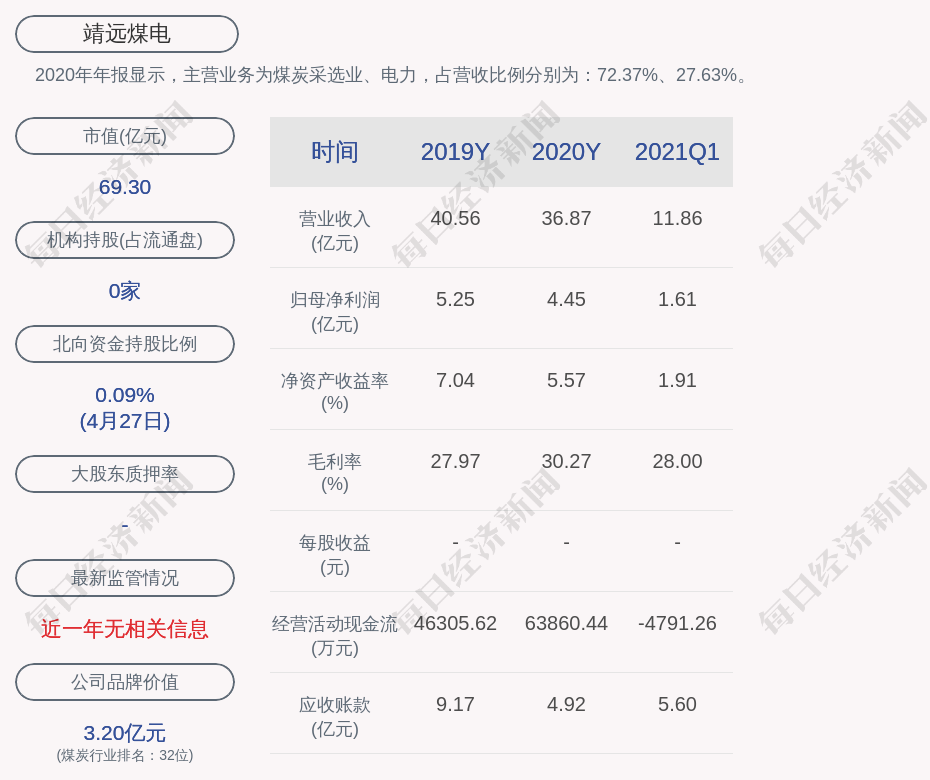Click the 毛利率(%) row label

click(334, 473)
